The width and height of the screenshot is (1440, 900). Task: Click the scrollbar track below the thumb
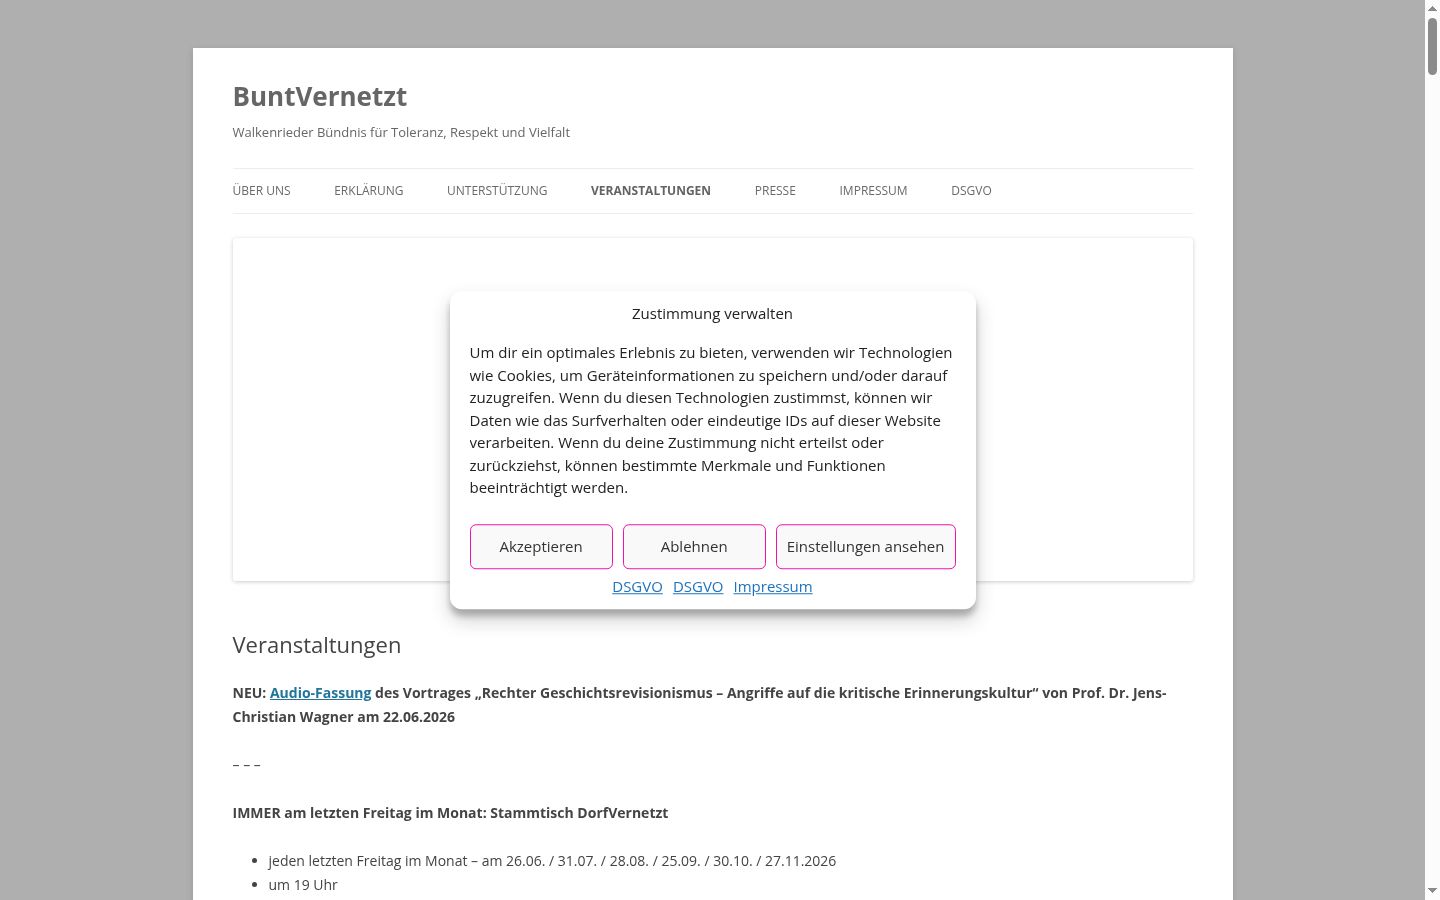click(1432, 480)
